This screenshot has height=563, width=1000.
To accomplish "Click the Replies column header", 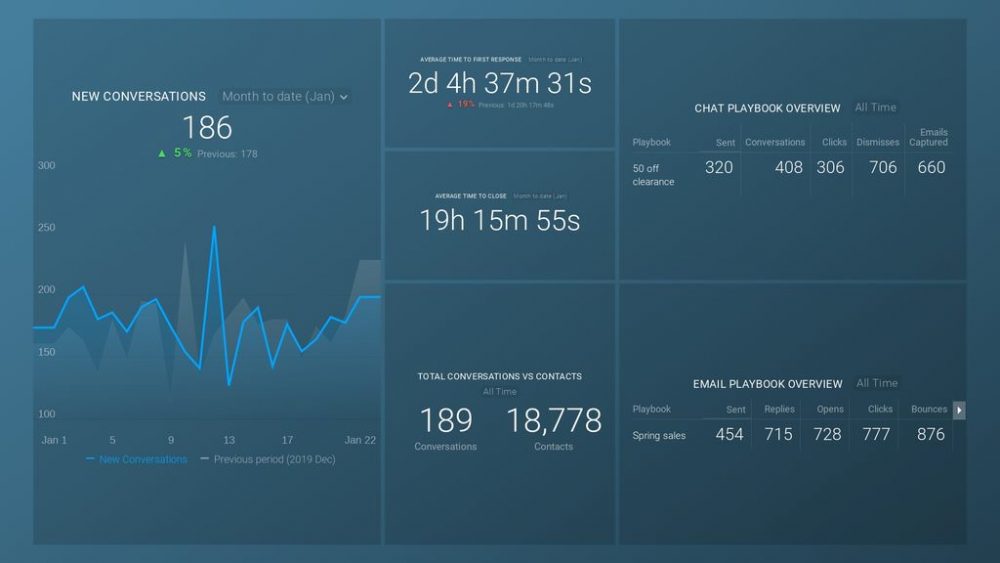I will pos(779,409).
